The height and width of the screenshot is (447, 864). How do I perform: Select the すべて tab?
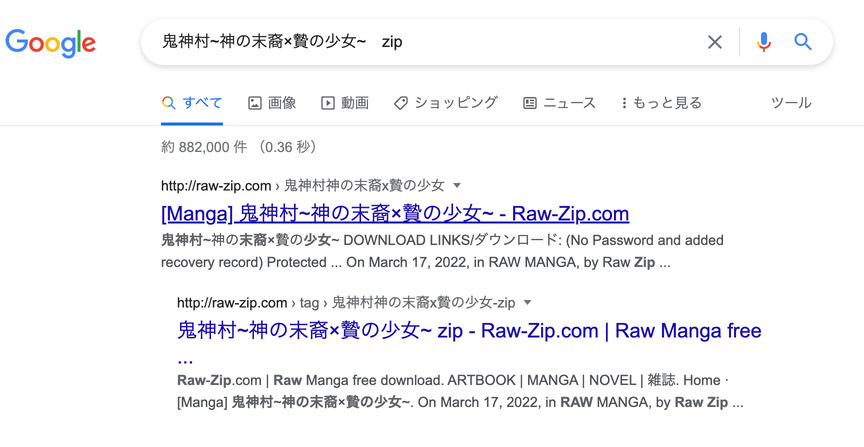tap(192, 103)
